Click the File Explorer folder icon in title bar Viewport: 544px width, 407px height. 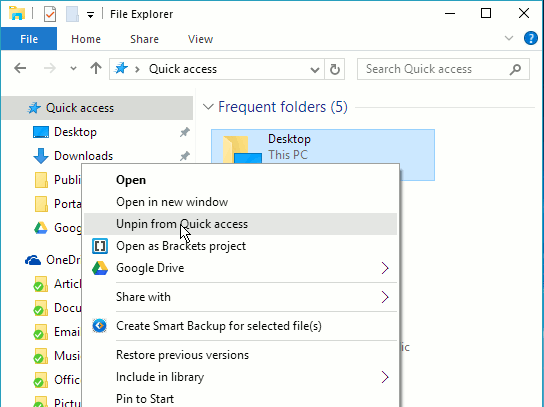tap(17, 14)
